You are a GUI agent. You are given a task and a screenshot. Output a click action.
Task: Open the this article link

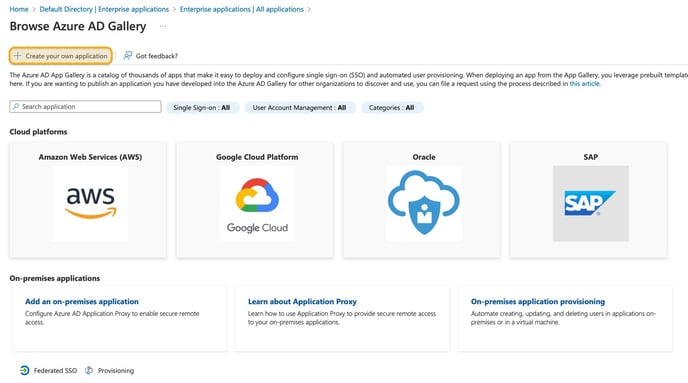(x=584, y=84)
